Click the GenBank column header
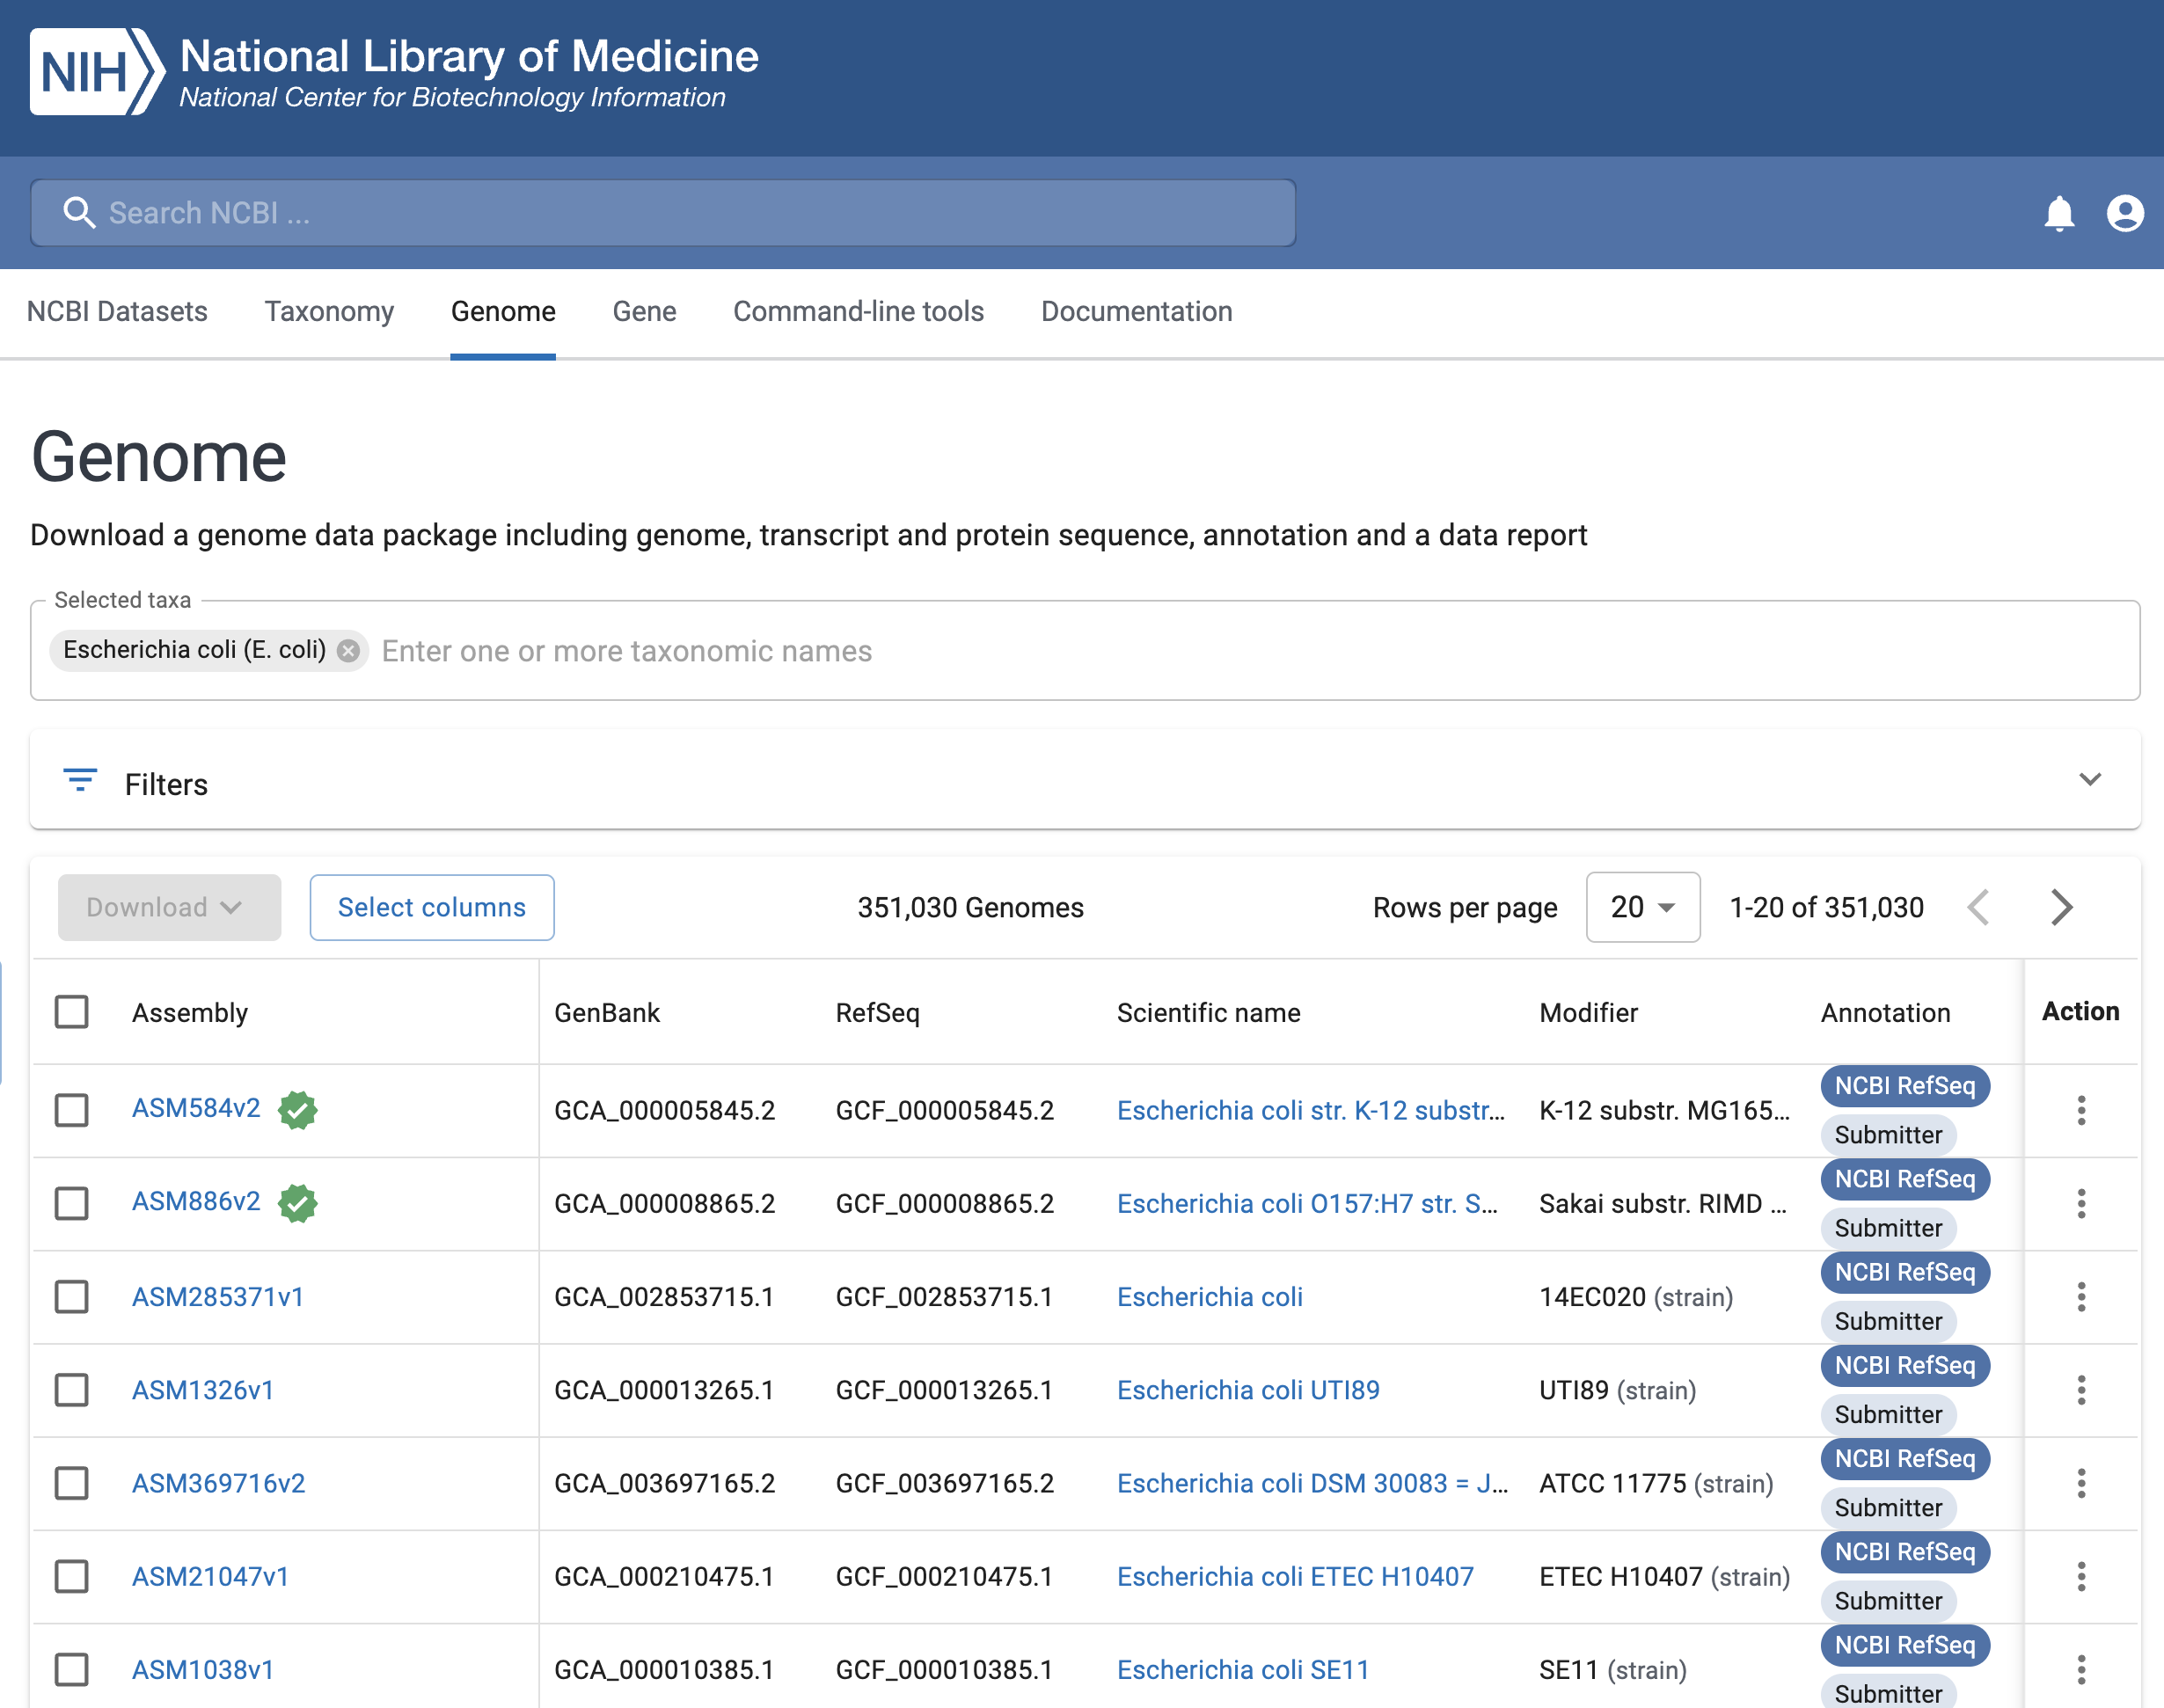This screenshot has height=1708, width=2164. pyautogui.click(x=607, y=1012)
